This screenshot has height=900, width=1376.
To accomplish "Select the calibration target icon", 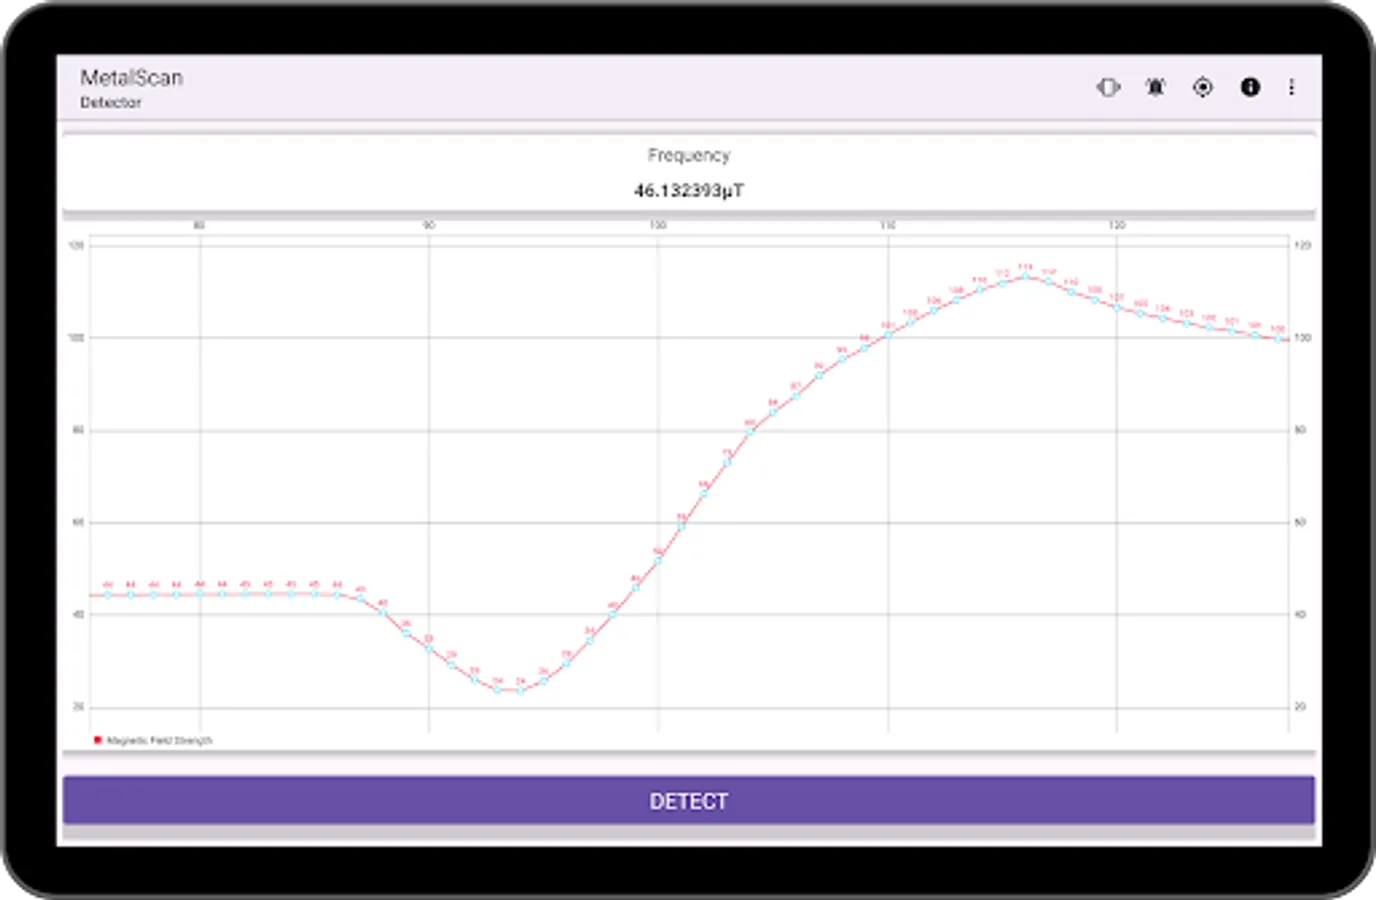I will [1203, 87].
